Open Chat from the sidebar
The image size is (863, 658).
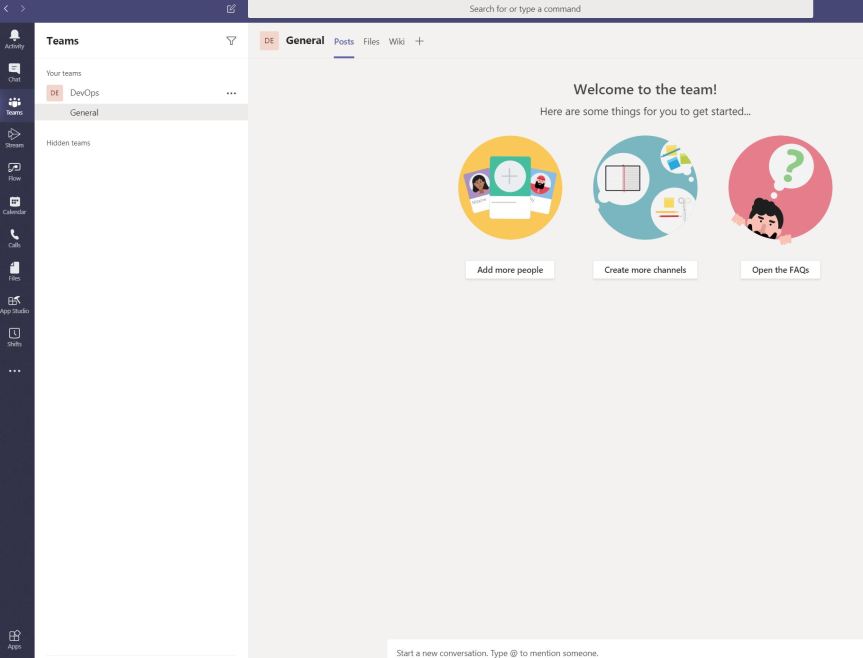pos(17,72)
